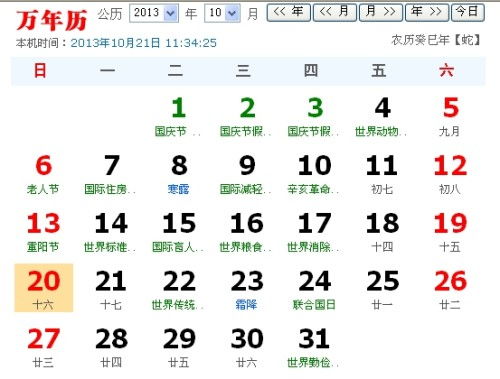Image resolution: width=500 pixels, height=379 pixels.
Task: Click the Sunday 日 column header
Action: [40, 71]
